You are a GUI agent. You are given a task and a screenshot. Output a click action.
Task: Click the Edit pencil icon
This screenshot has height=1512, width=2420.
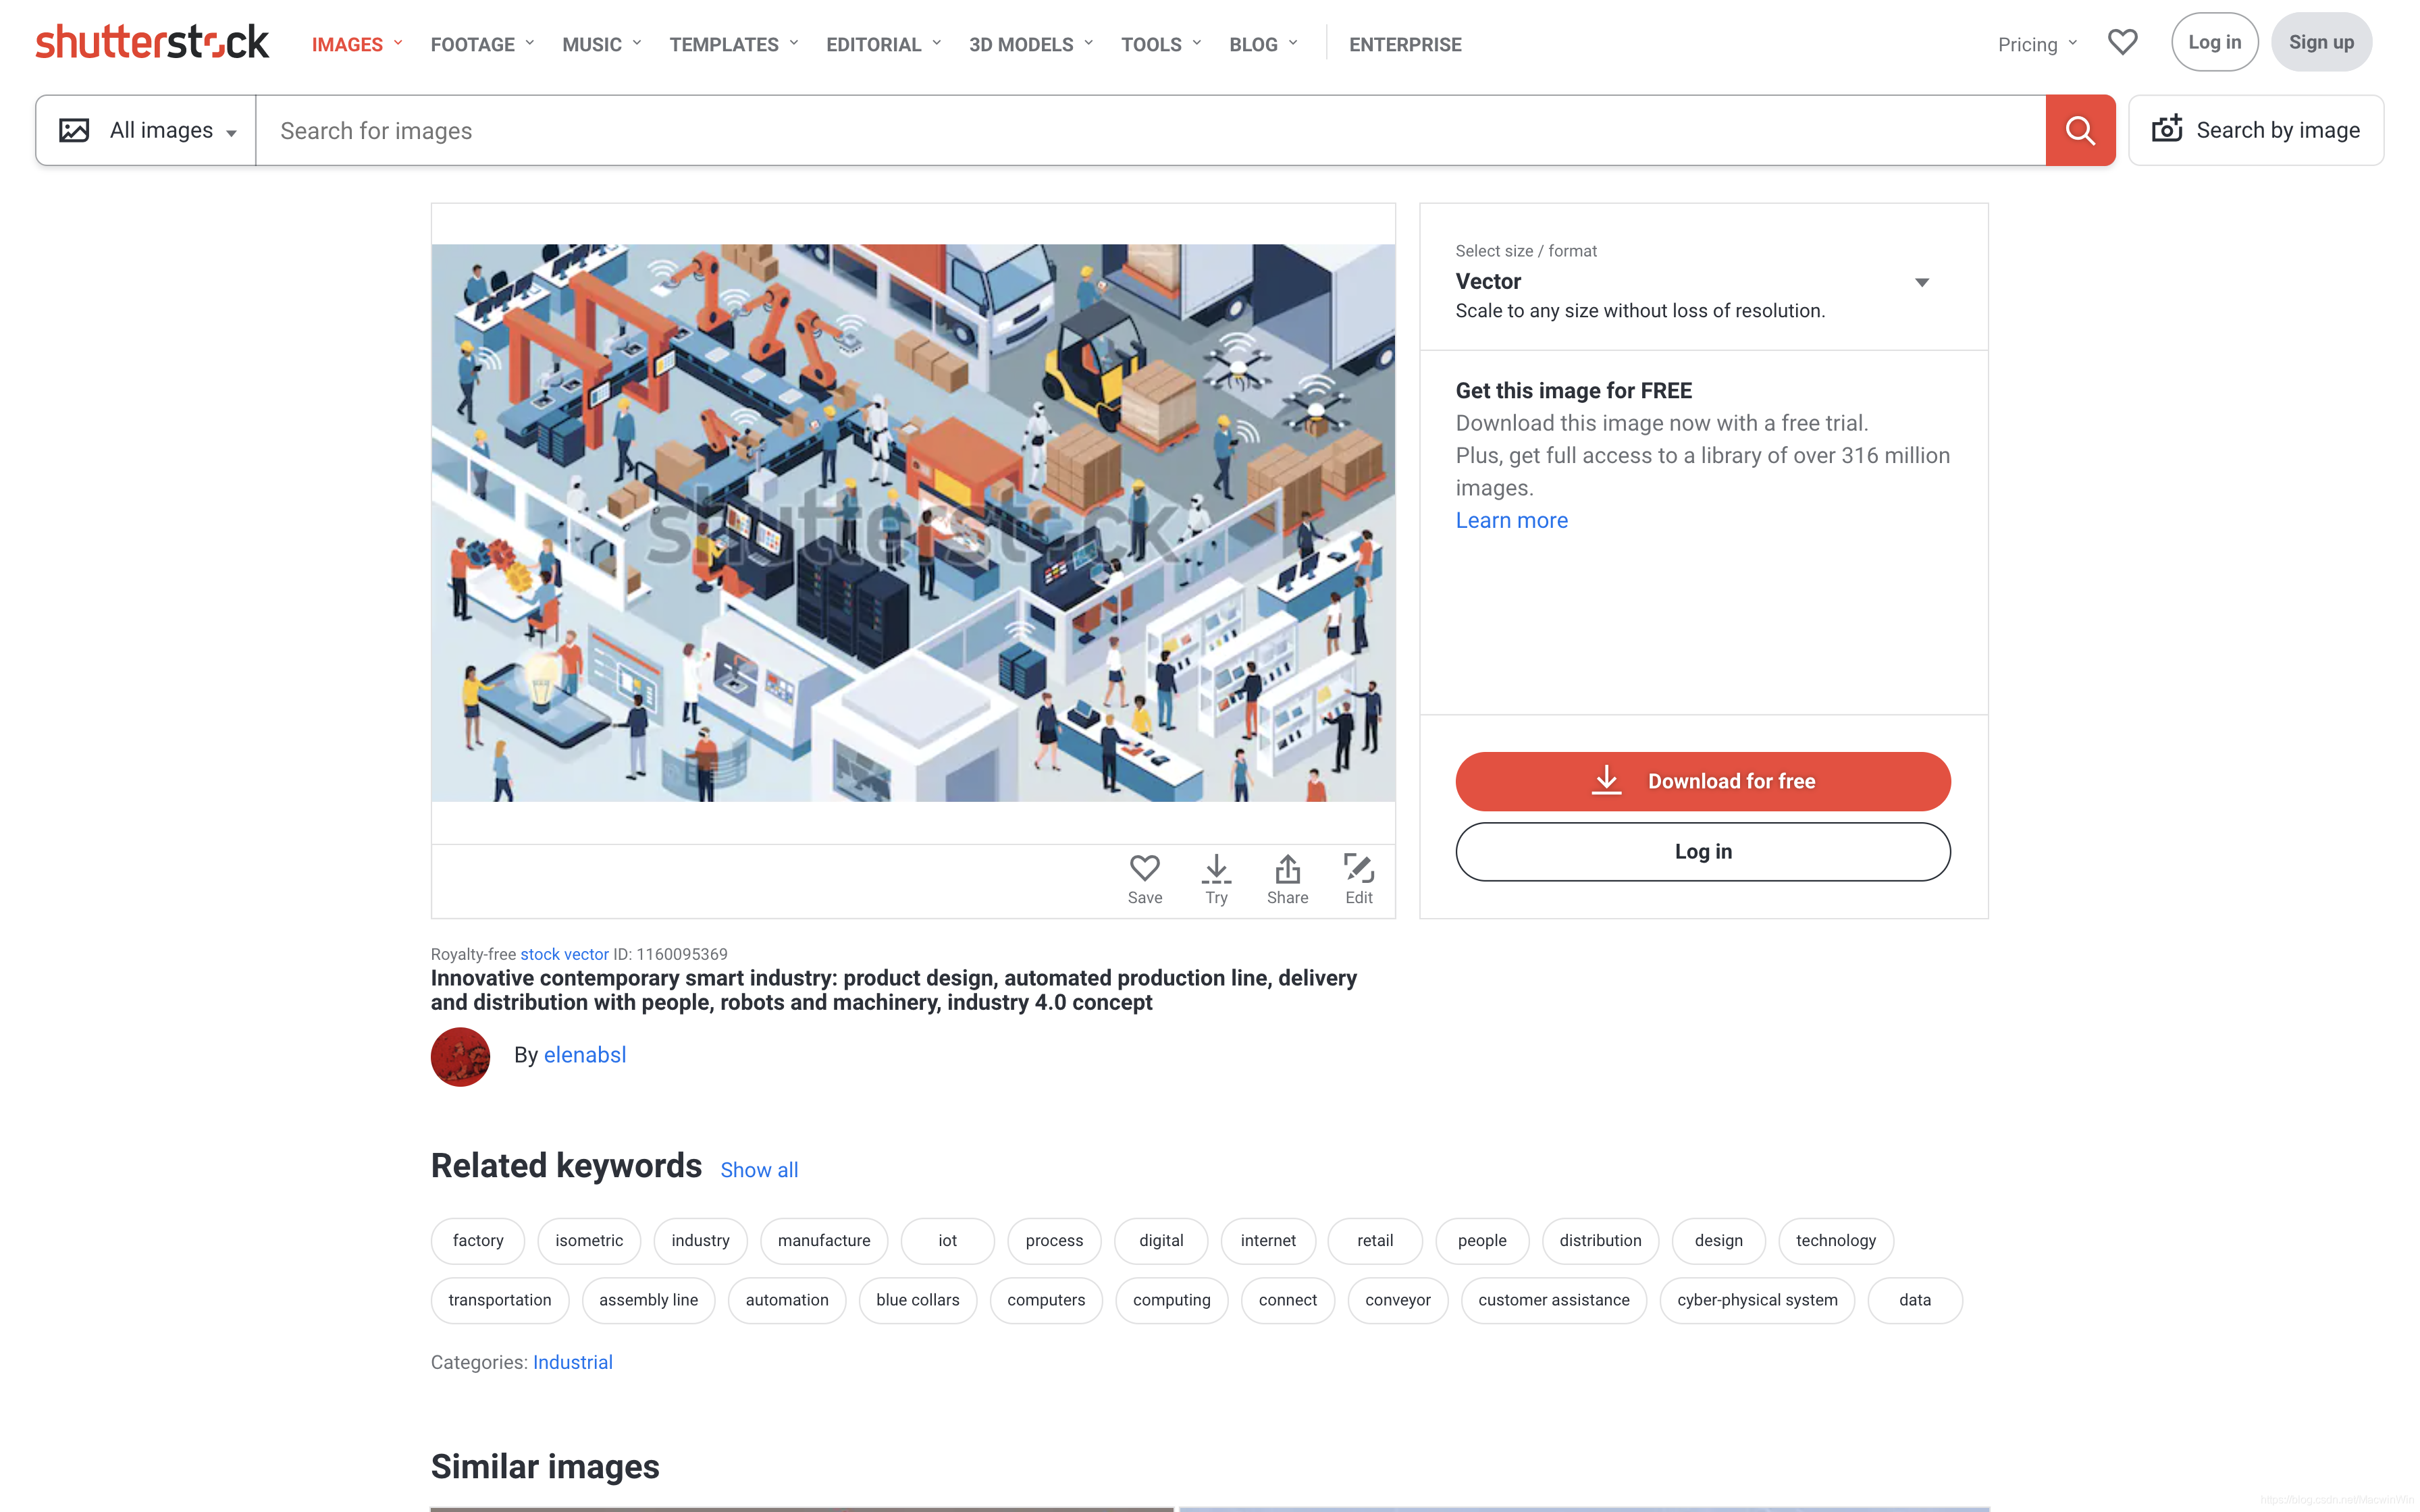[1358, 868]
